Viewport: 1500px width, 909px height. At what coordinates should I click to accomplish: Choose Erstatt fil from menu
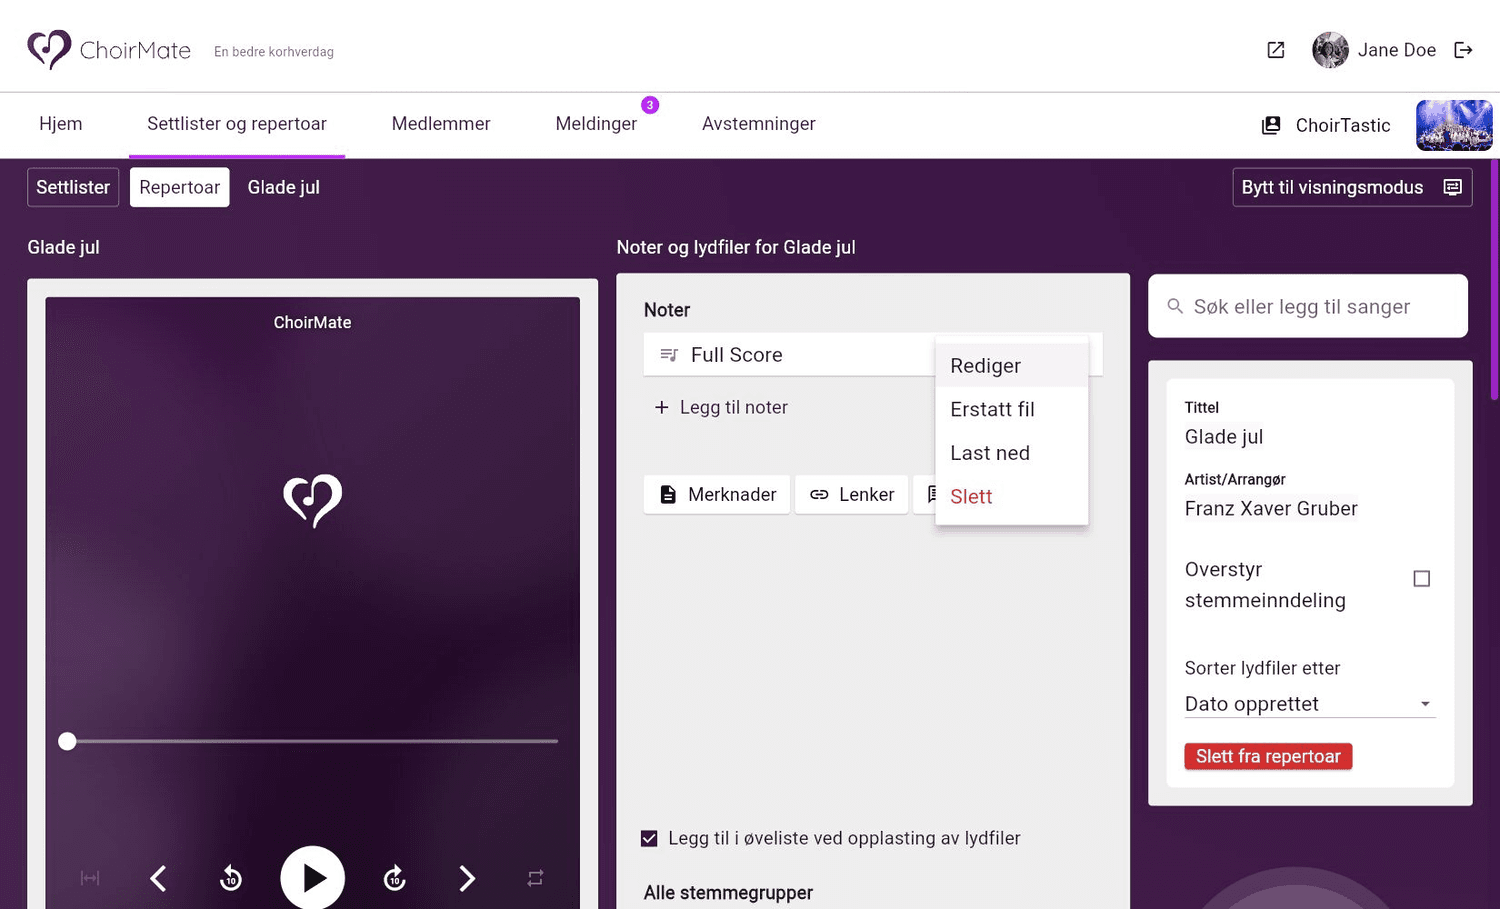click(x=1012, y=409)
